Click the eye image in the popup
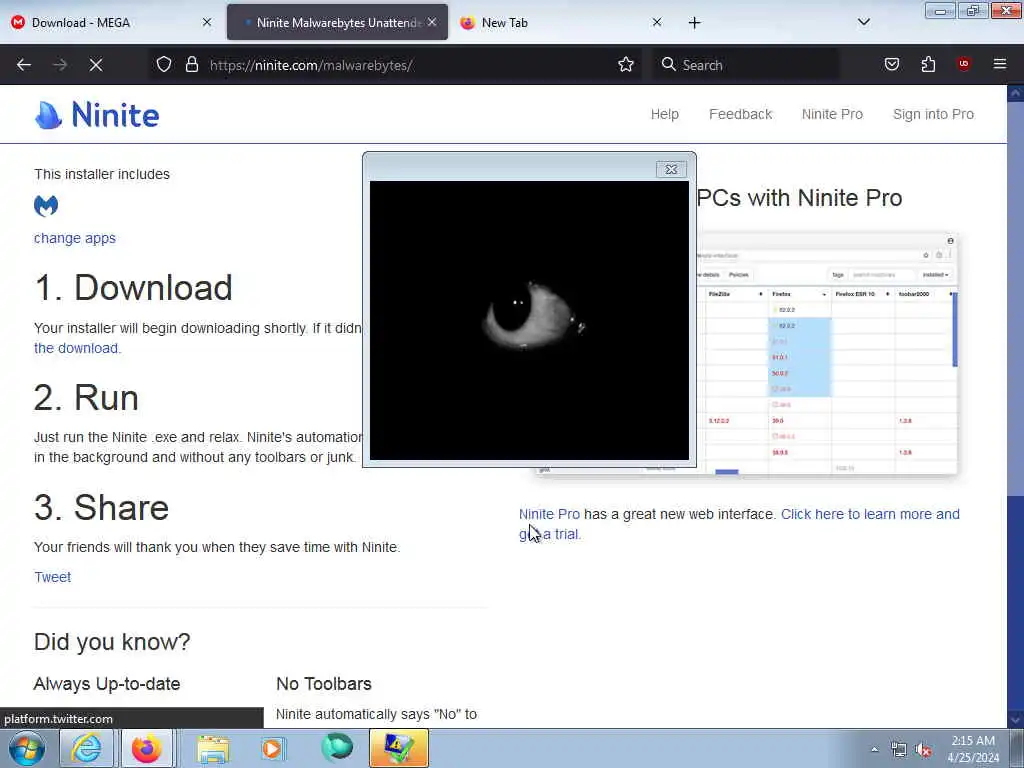Screen dimensions: 1024x768 (x=529, y=321)
